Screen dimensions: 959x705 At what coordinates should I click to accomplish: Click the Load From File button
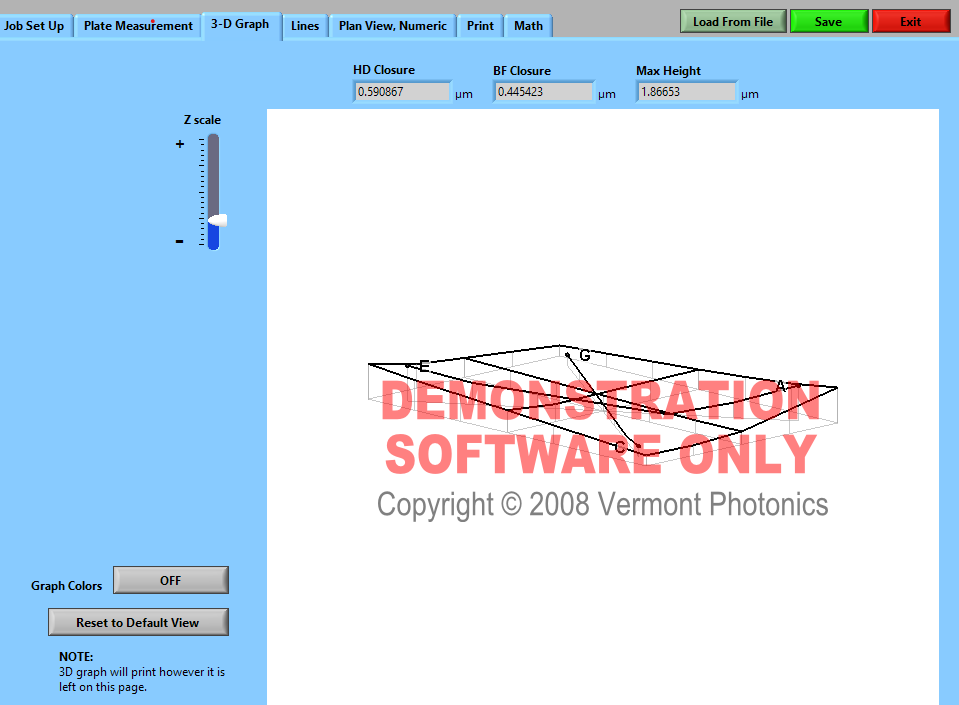point(733,21)
